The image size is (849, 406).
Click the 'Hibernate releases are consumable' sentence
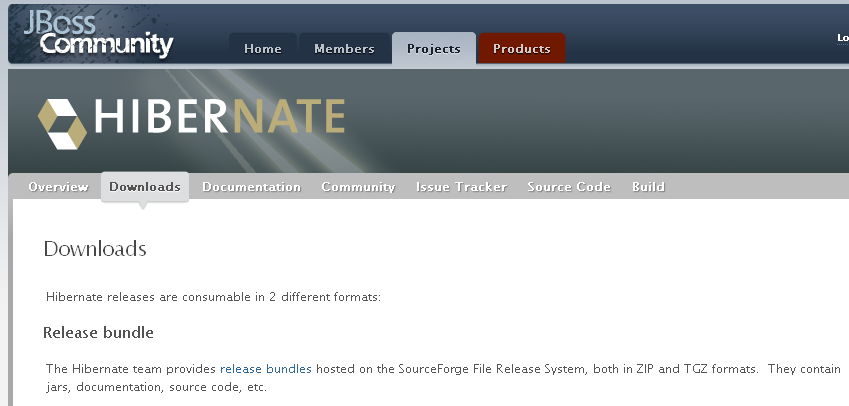(213, 297)
